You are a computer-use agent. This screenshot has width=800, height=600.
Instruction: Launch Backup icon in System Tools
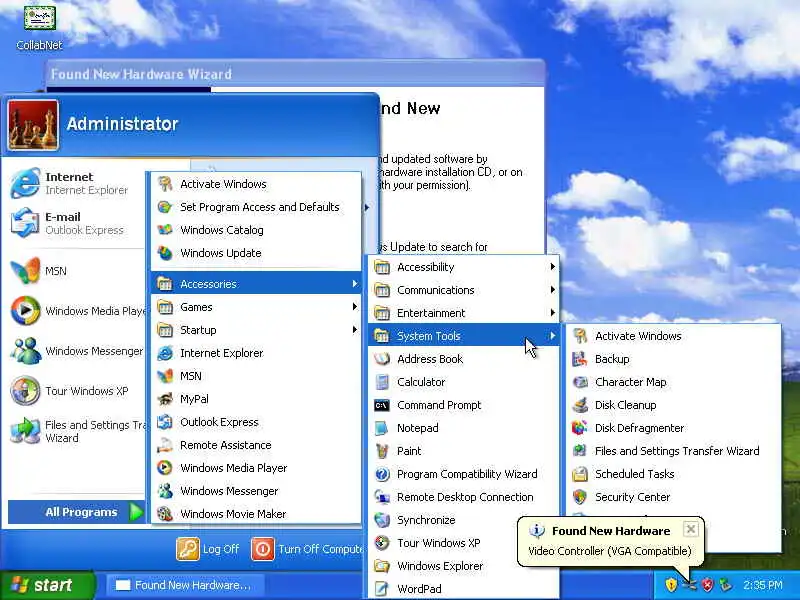(580, 359)
